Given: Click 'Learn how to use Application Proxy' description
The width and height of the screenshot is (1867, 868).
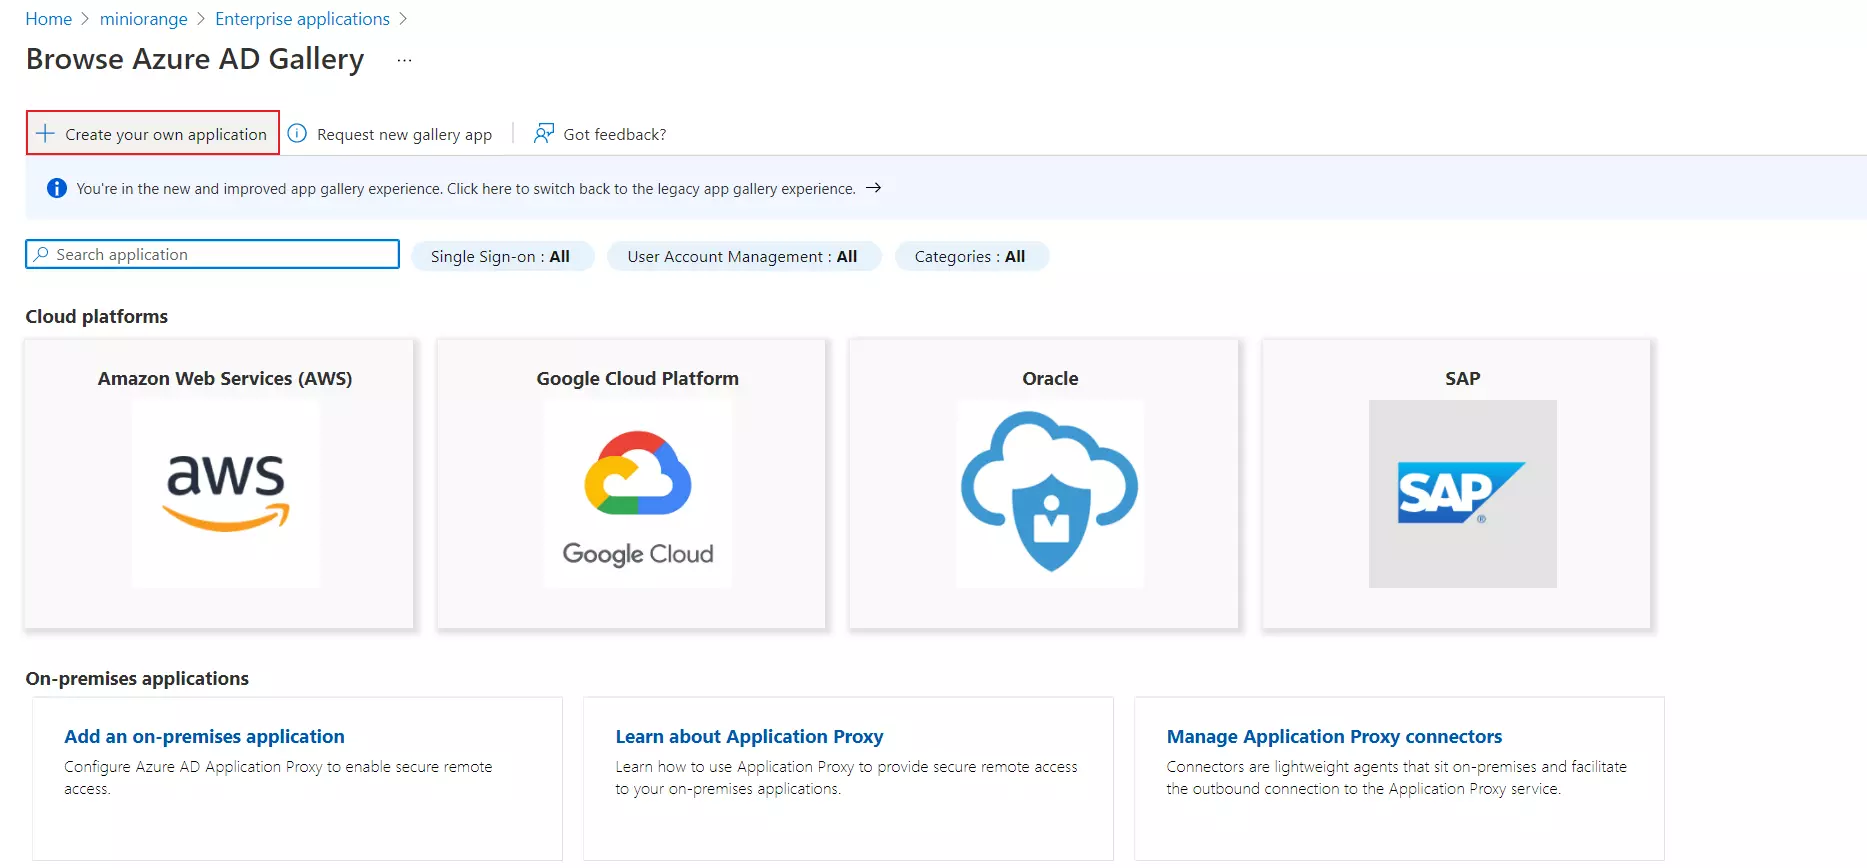Looking at the screenshot, I should 846,777.
